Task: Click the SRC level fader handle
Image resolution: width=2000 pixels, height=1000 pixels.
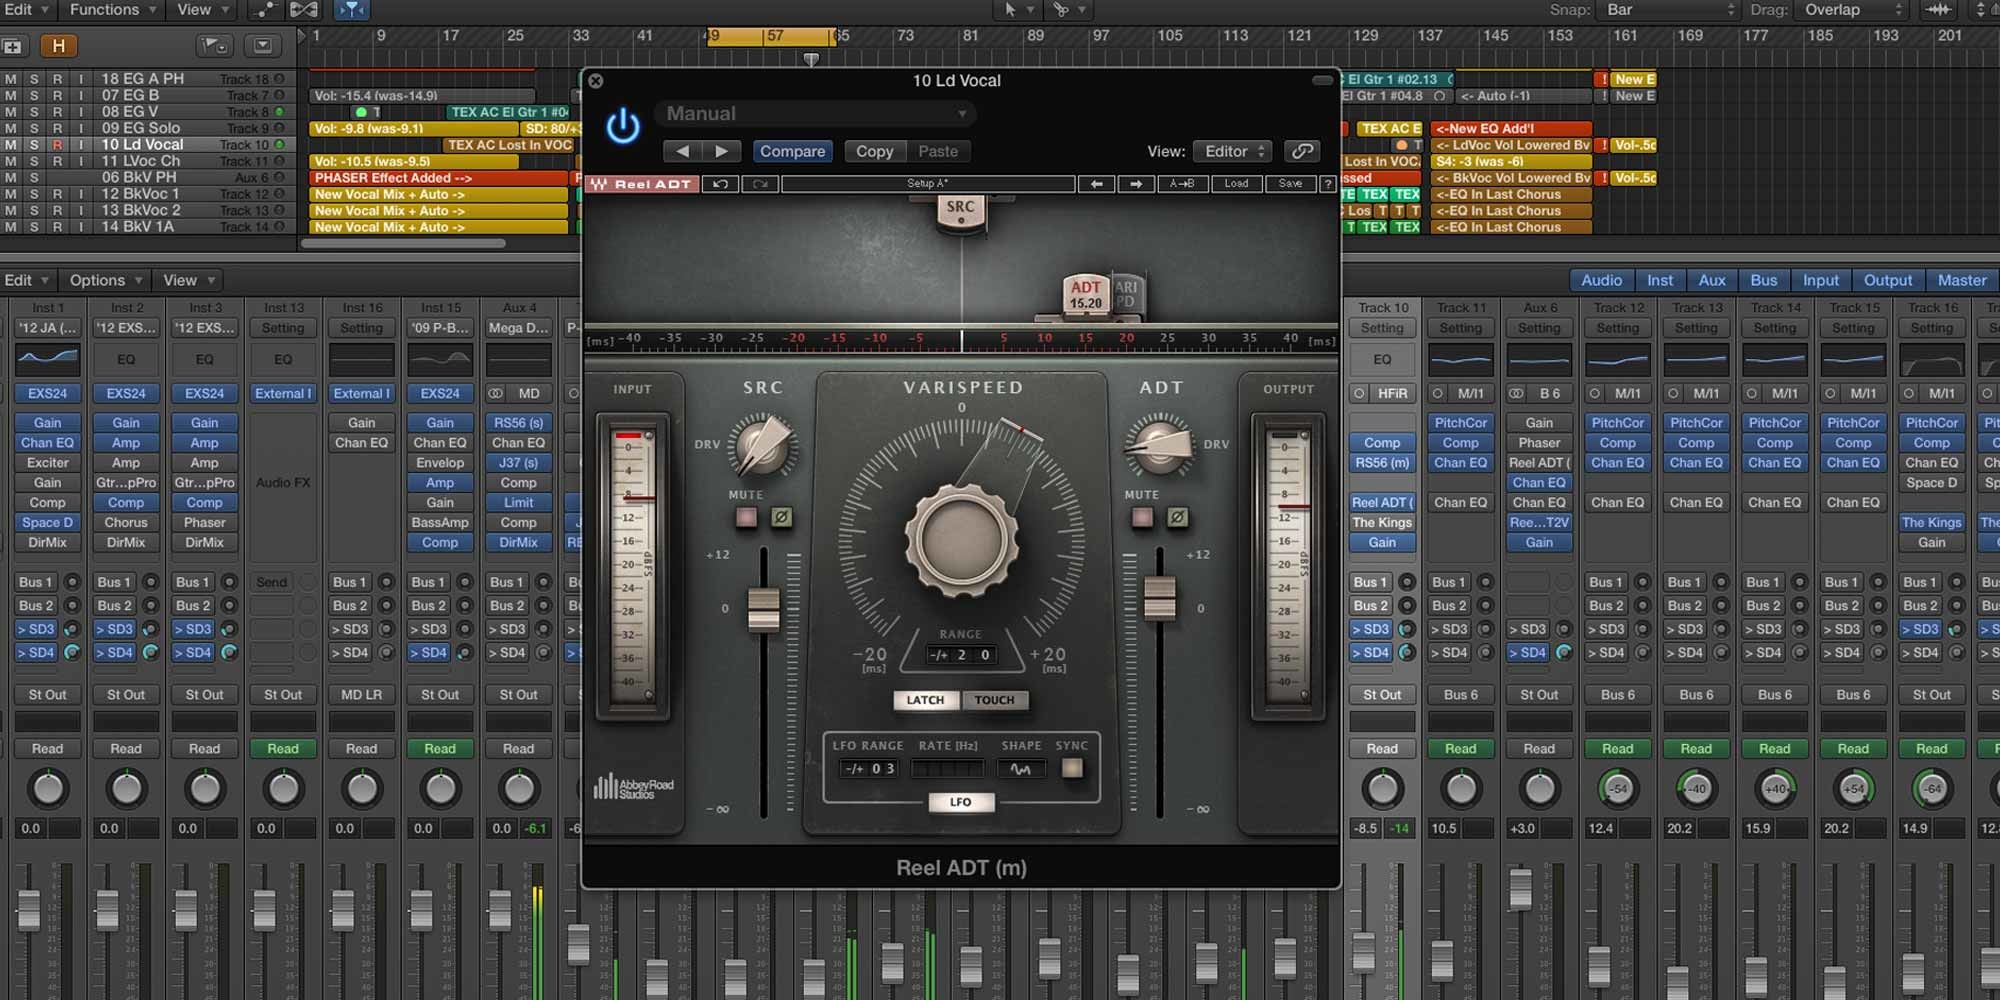Action: 763,609
